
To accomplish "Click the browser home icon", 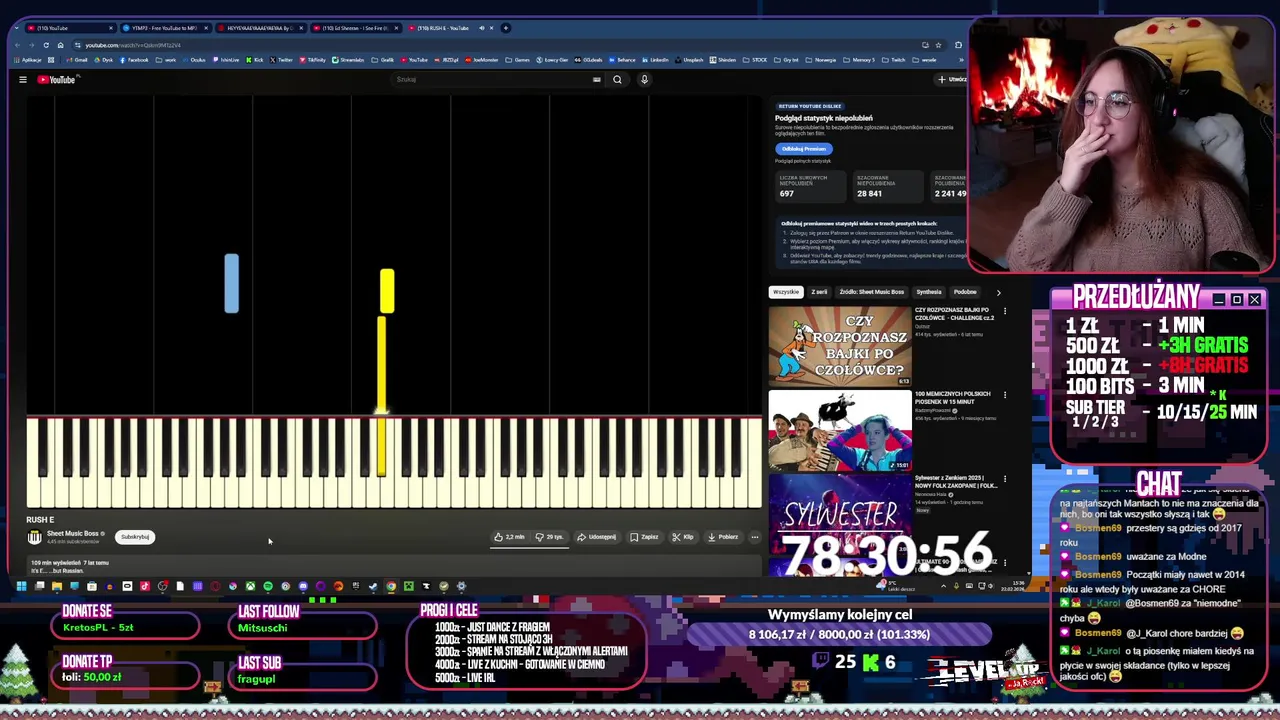I will coord(60,45).
